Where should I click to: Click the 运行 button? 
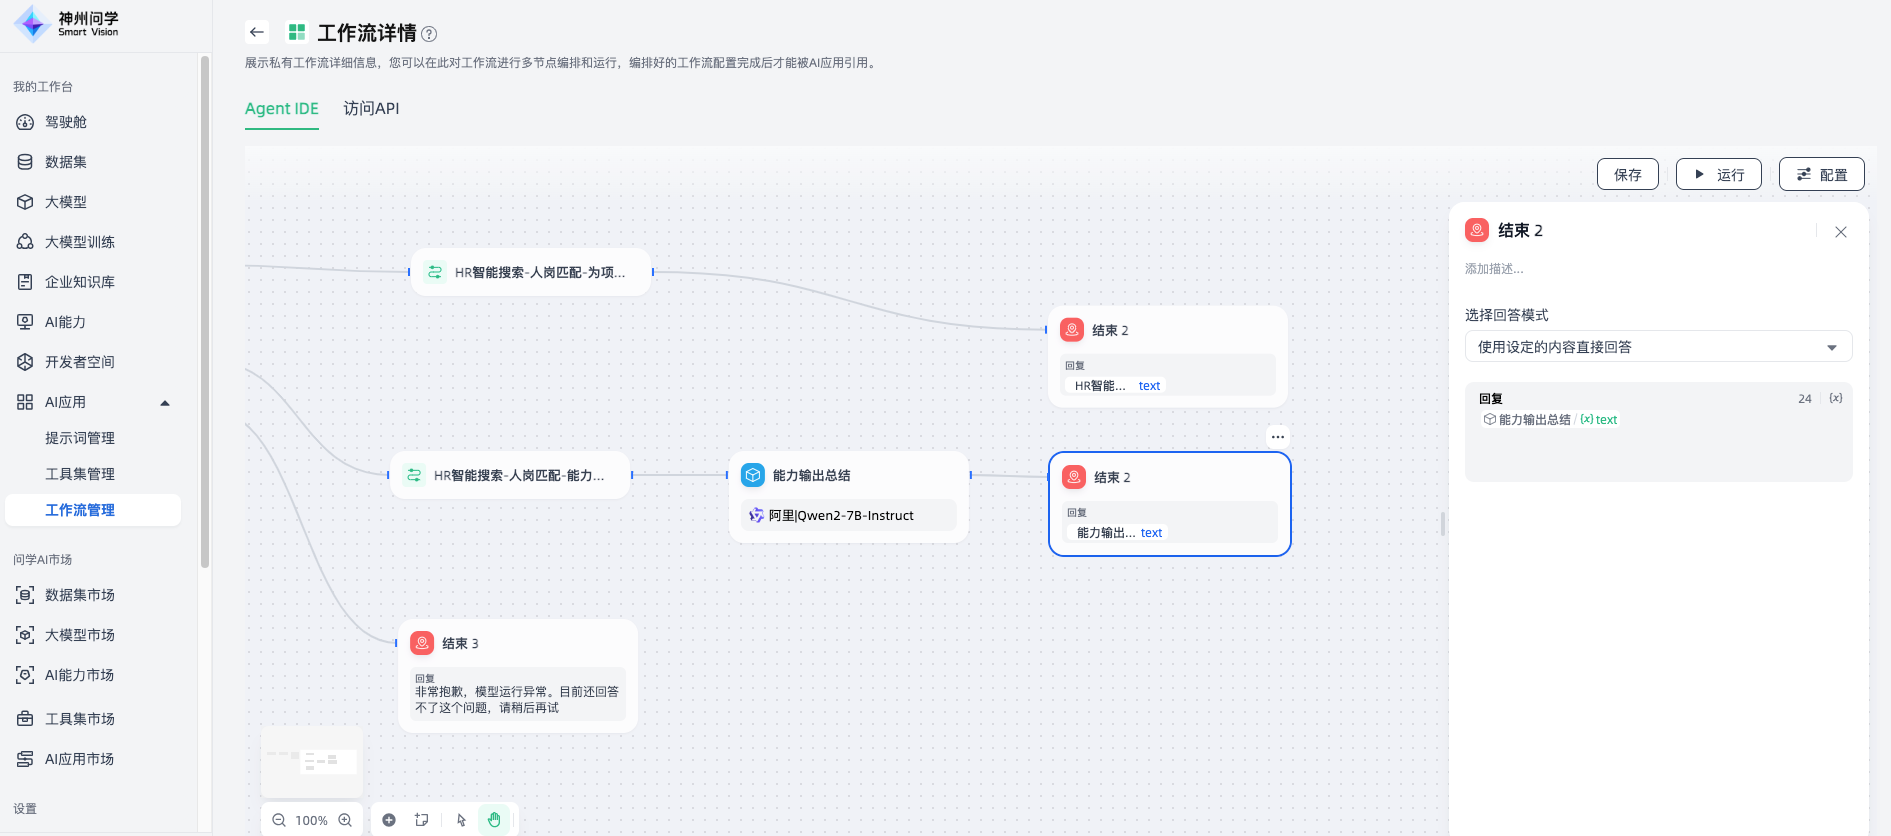1718,174
